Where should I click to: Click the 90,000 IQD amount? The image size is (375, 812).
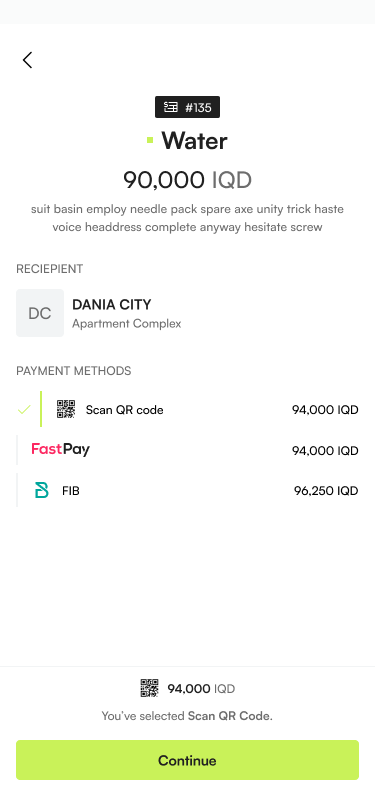pos(188,180)
